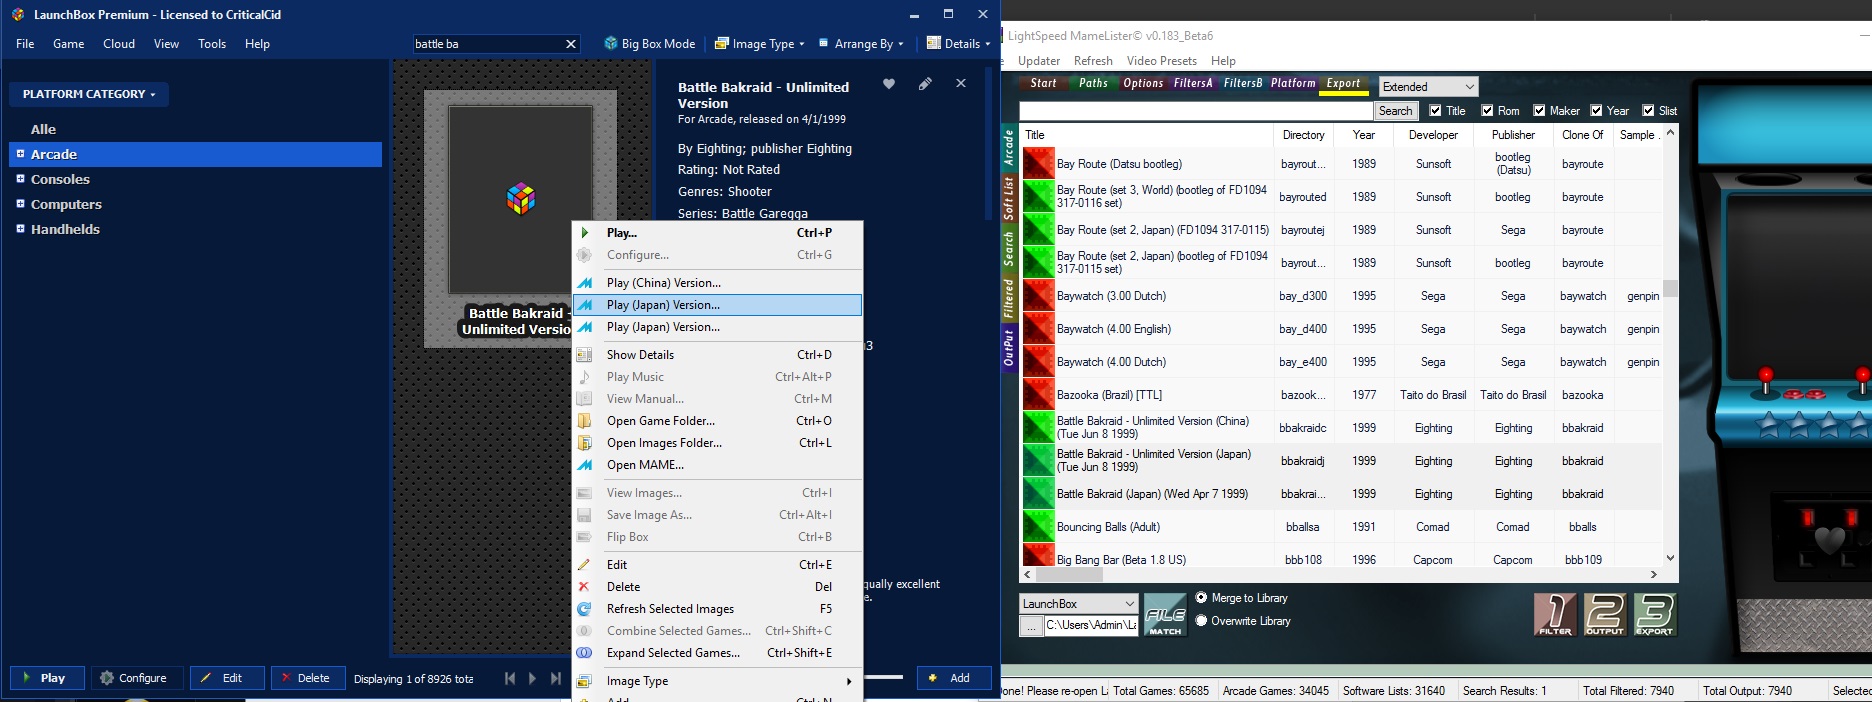1872x702 pixels.
Task: Select the Overwrite Library radio button
Action: coord(1201,621)
